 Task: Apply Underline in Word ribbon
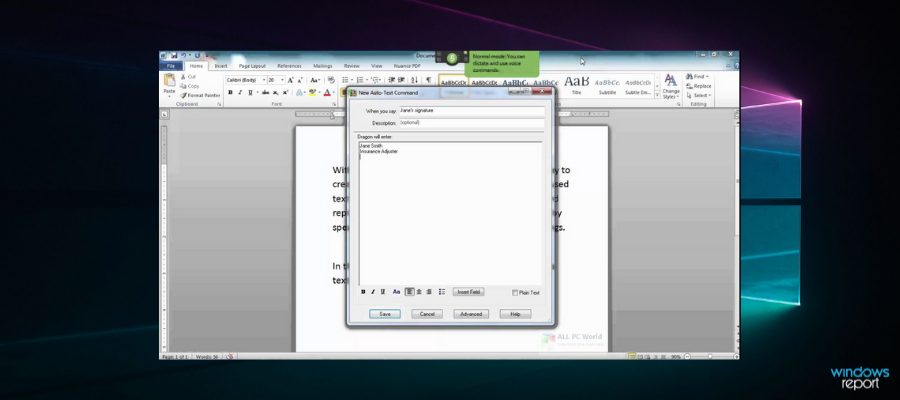[x=250, y=92]
